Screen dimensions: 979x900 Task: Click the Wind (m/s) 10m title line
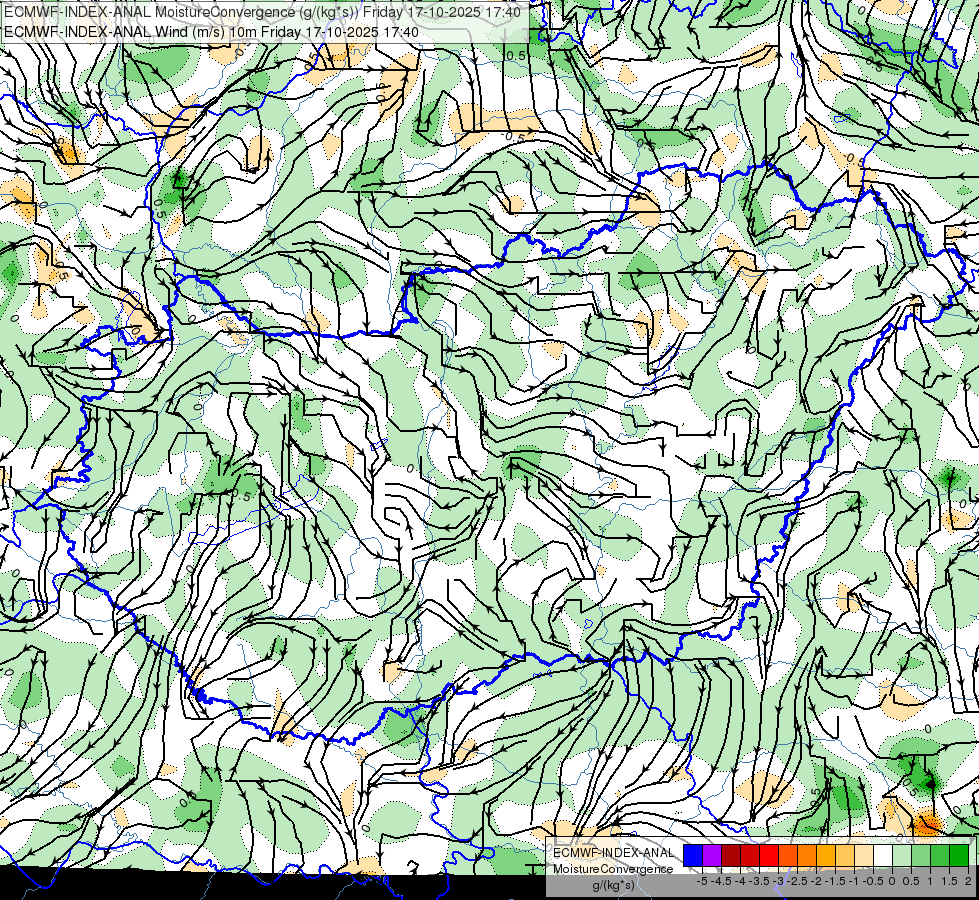click(x=211, y=31)
